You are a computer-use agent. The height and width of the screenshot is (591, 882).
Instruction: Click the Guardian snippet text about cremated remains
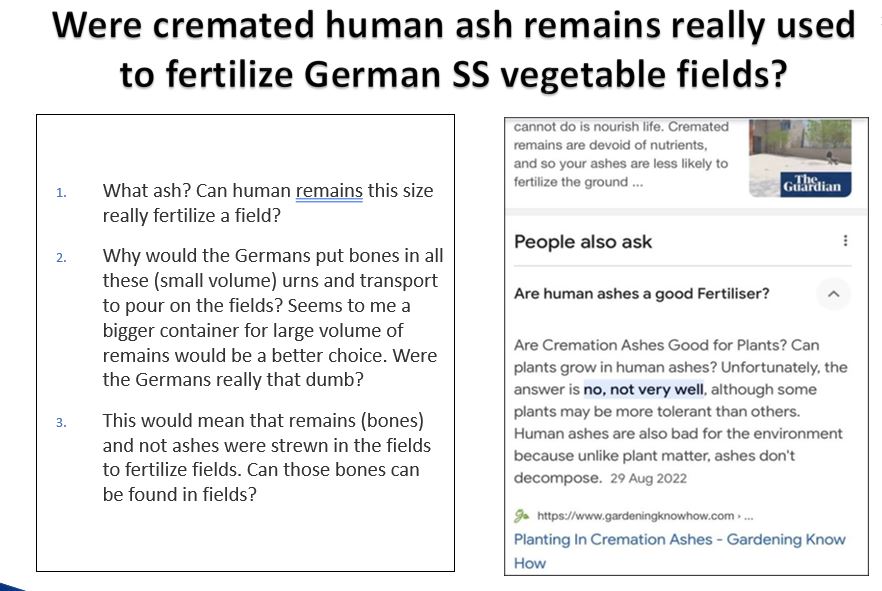621,154
